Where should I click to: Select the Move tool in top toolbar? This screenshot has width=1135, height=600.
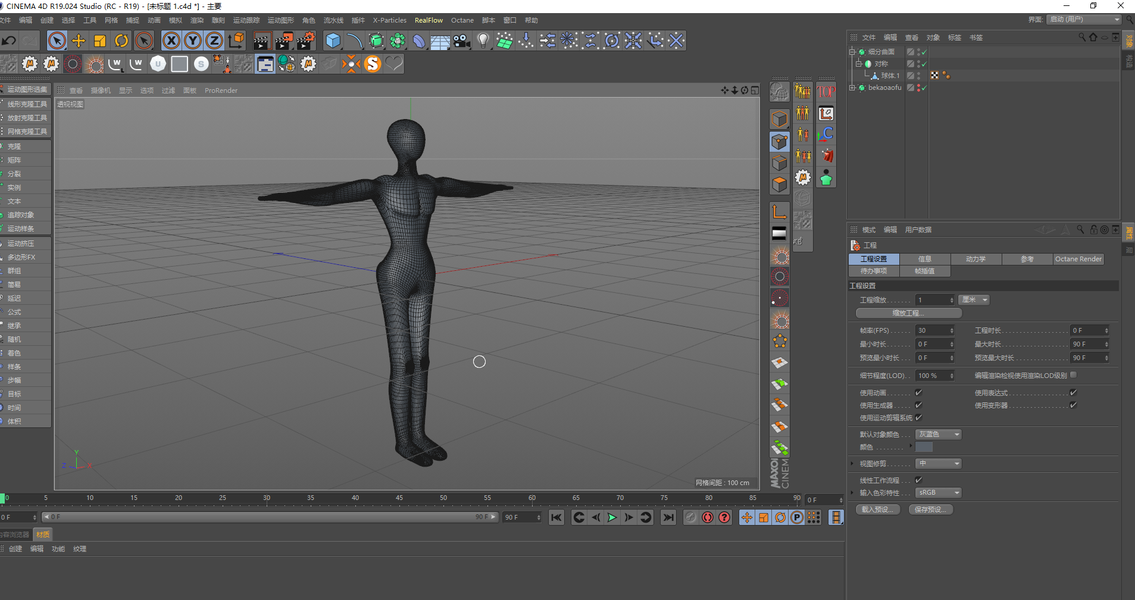pos(78,41)
